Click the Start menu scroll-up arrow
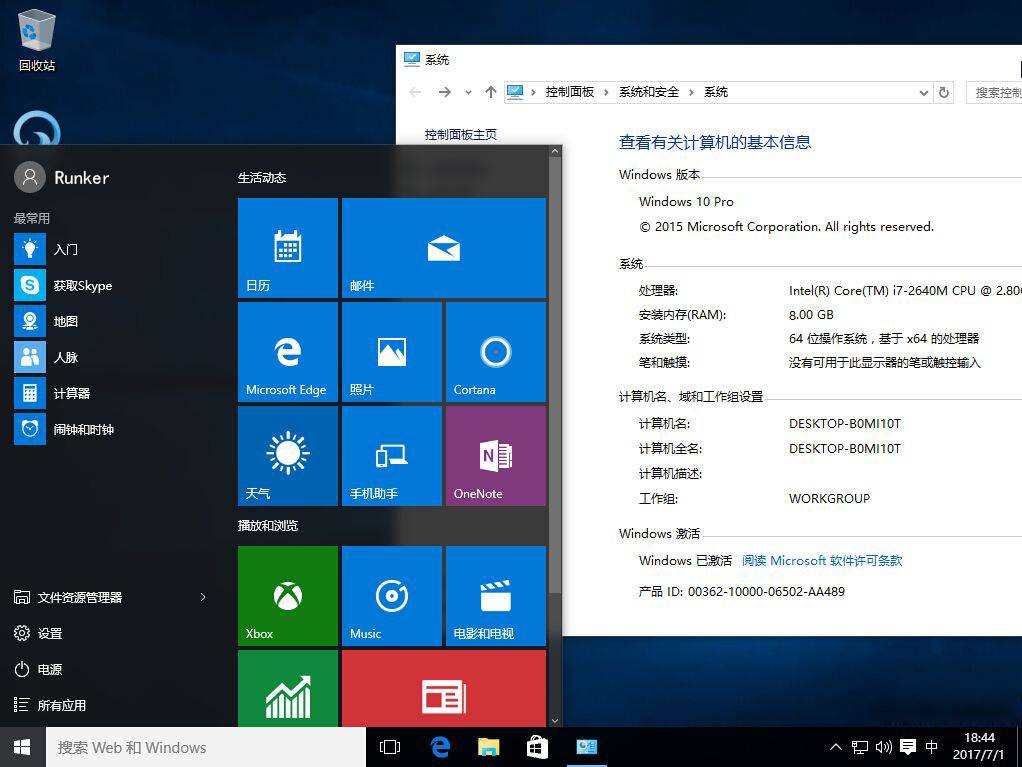Viewport: 1022px width, 767px height. coord(555,151)
